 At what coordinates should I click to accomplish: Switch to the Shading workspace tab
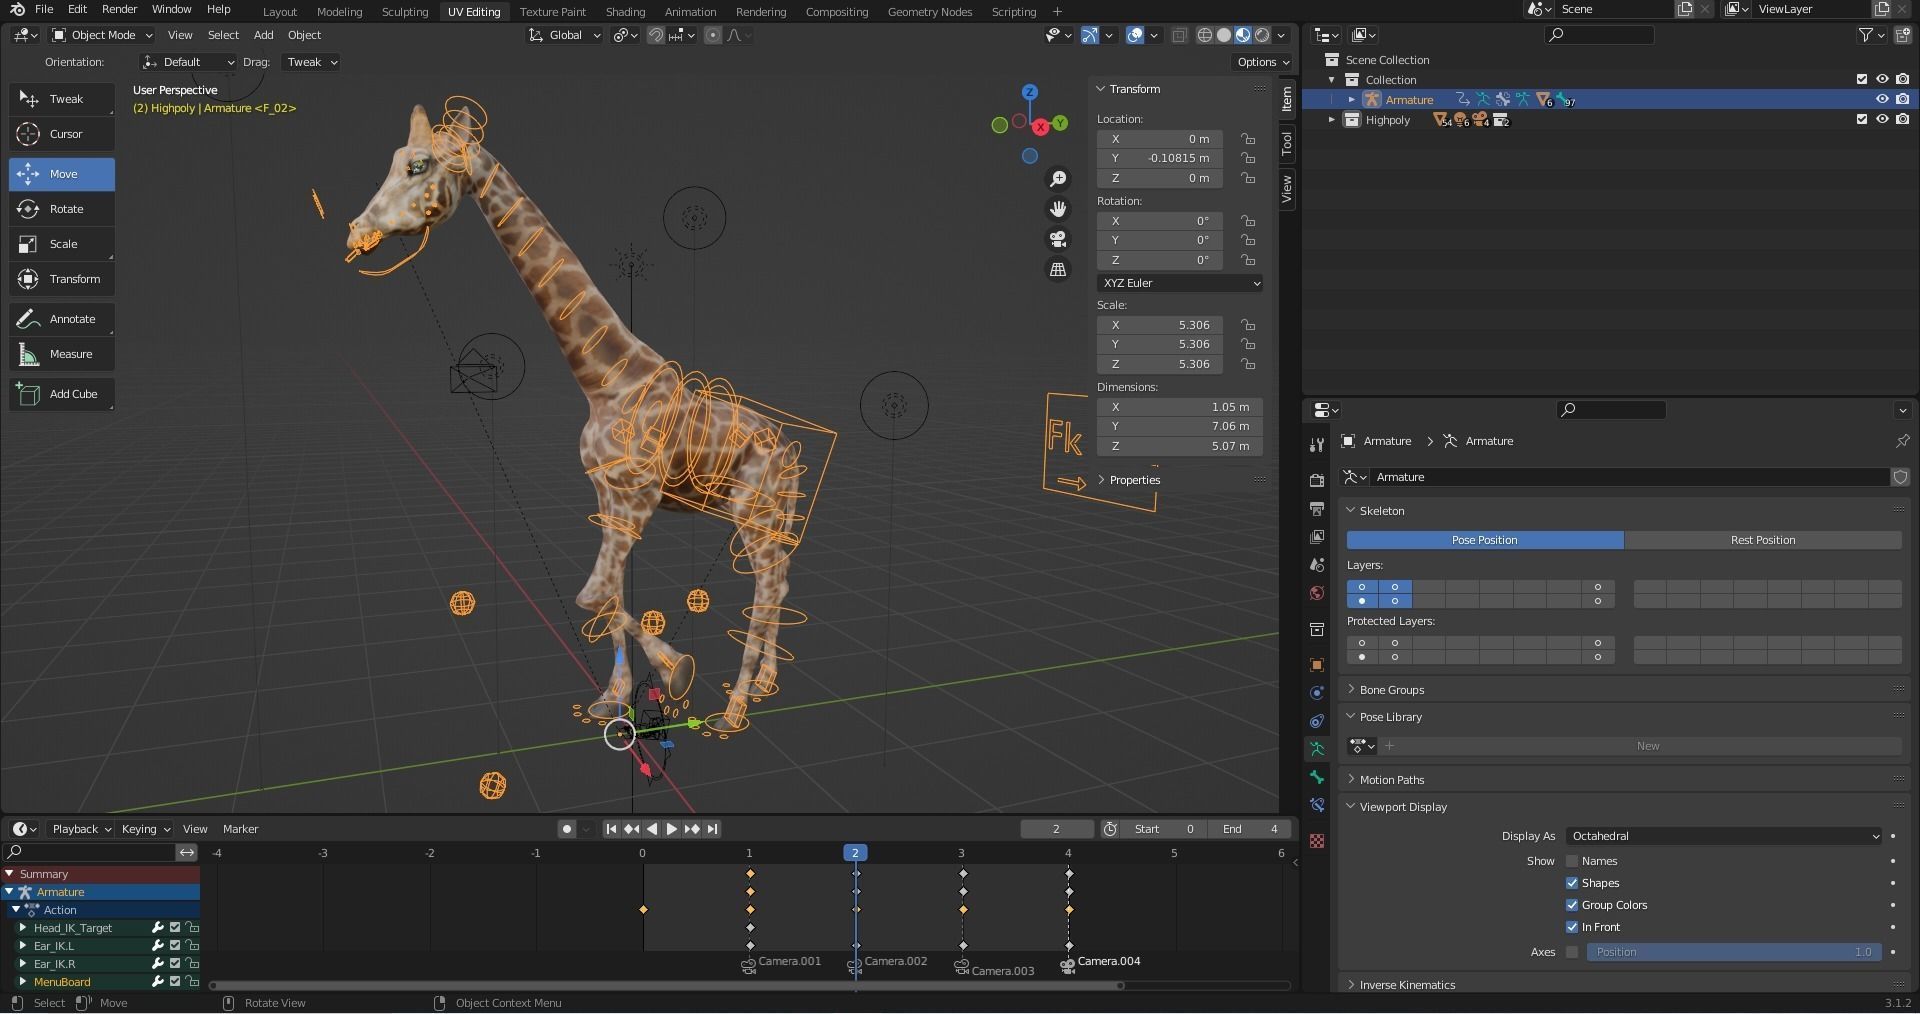[x=625, y=12]
